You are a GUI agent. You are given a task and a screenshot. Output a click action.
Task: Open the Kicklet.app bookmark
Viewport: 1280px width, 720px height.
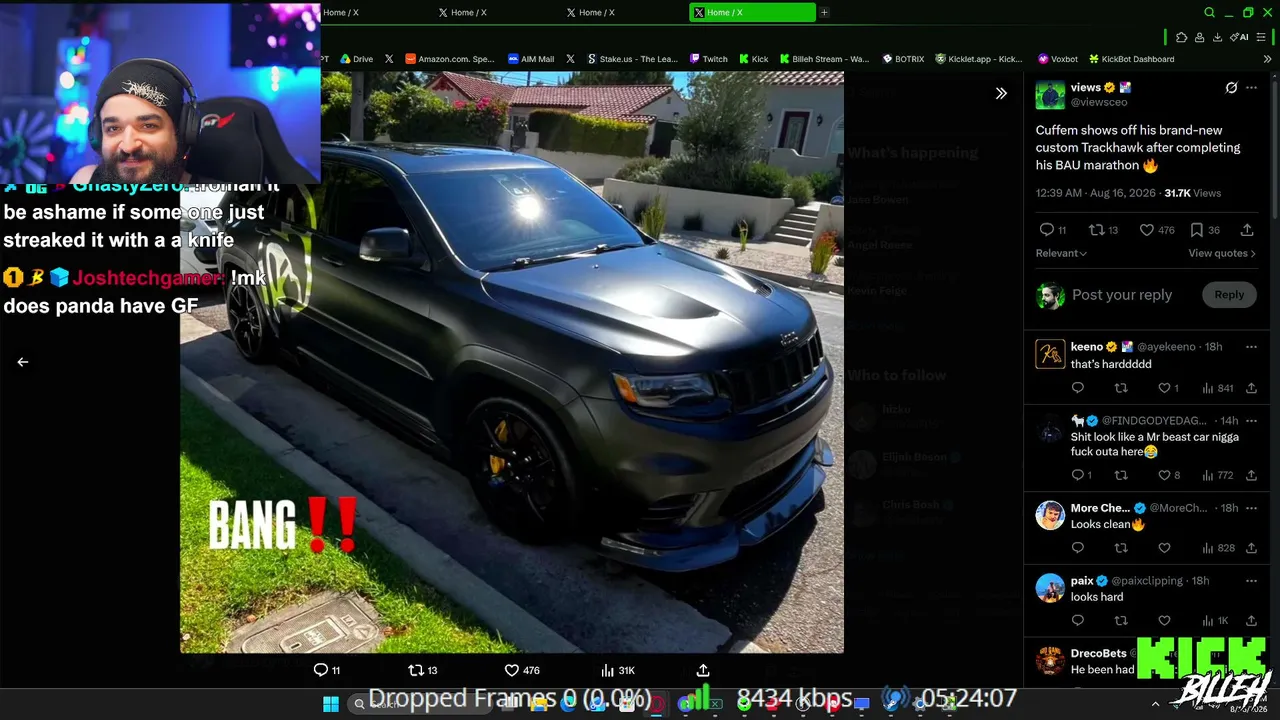coord(979,59)
